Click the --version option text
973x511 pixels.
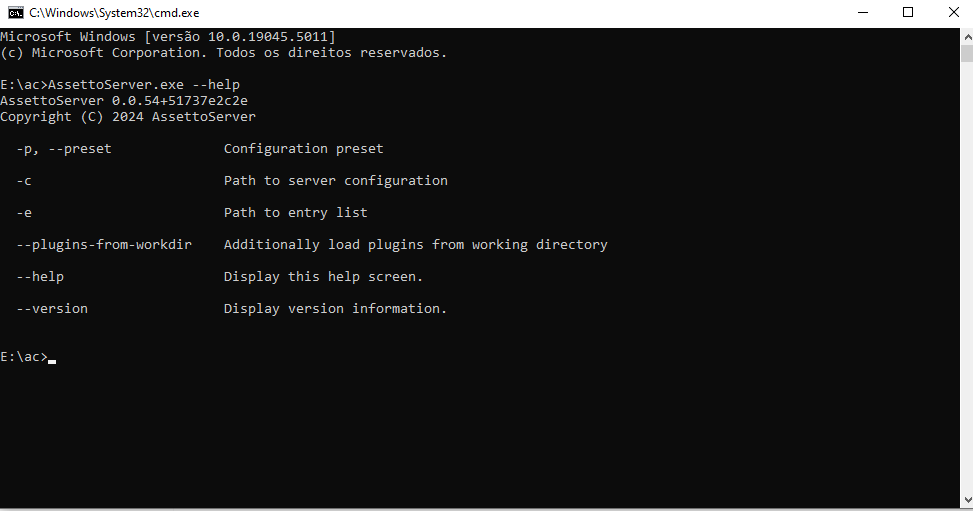coord(52,309)
